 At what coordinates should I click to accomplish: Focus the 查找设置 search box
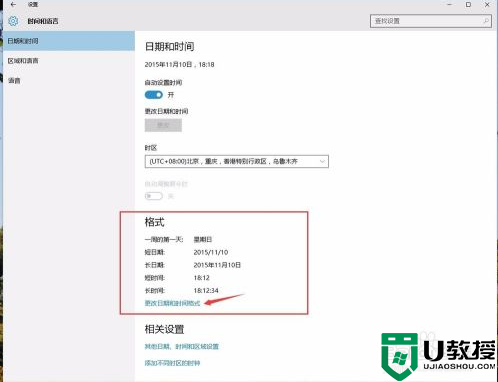click(430, 21)
